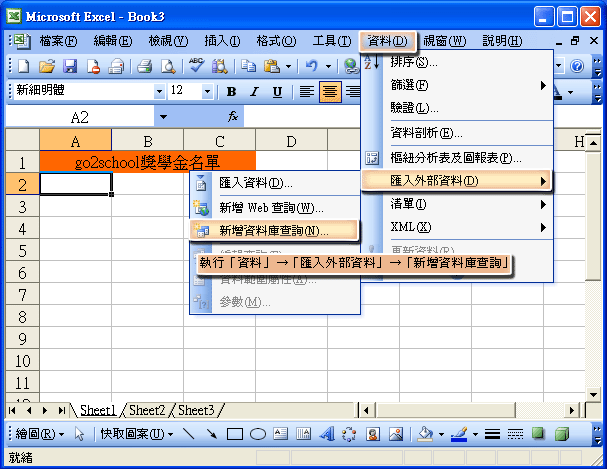Click the Spelling check icon
This screenshot has height=469, width=607.
pos(196,66)
